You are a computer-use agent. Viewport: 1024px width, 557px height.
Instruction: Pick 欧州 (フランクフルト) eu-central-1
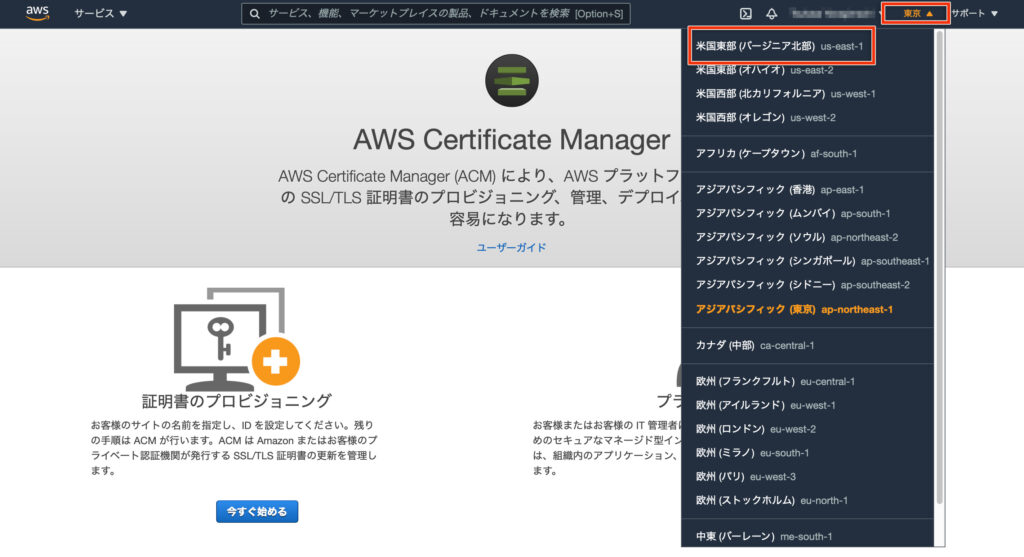[775, 381]
